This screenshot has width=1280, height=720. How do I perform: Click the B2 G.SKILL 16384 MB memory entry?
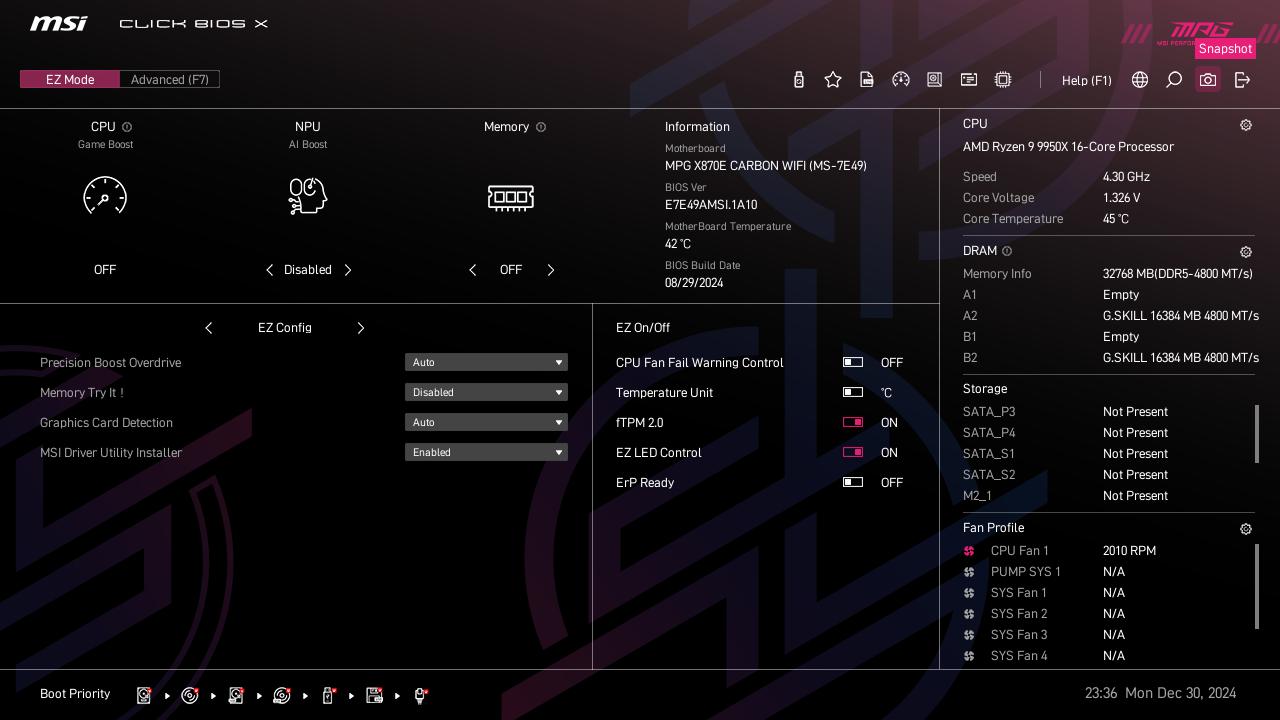click(1180, 358)
